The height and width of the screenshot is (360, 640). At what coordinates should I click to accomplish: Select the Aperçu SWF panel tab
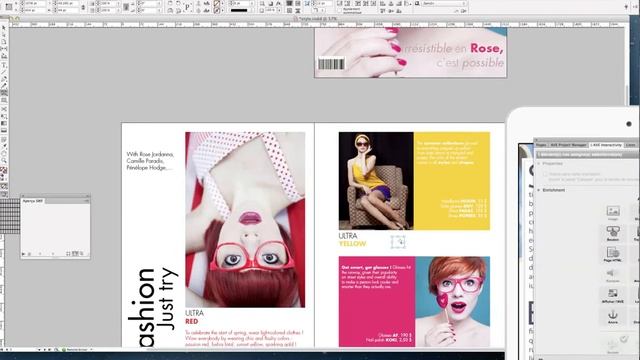pos(32,201)
